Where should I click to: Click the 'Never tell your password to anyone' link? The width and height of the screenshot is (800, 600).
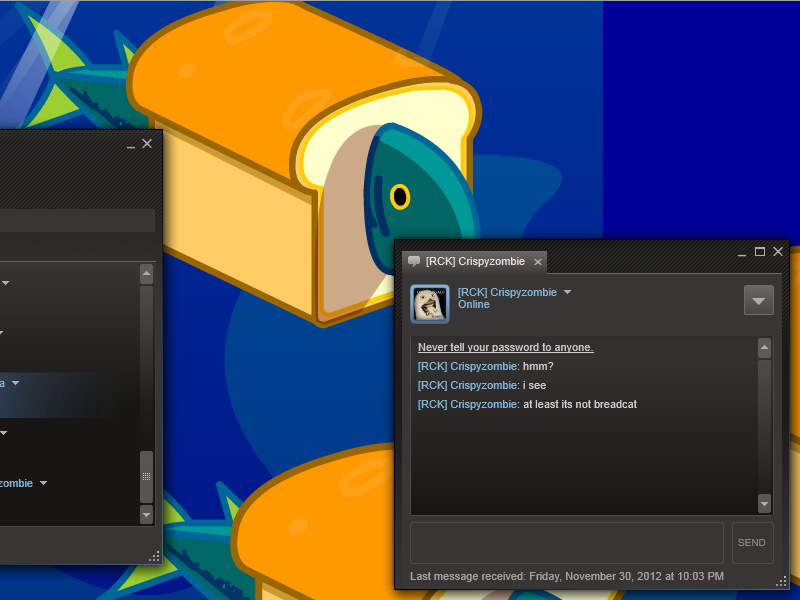coord(505,347)
